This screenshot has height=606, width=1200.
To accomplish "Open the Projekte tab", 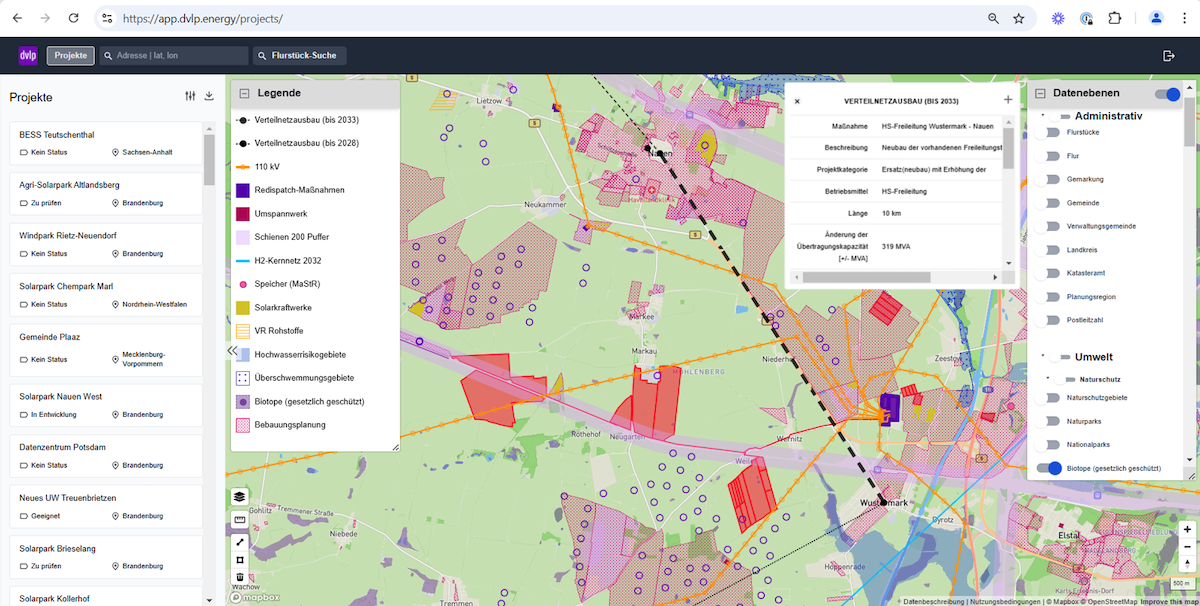I will click(x=70, y=56).
